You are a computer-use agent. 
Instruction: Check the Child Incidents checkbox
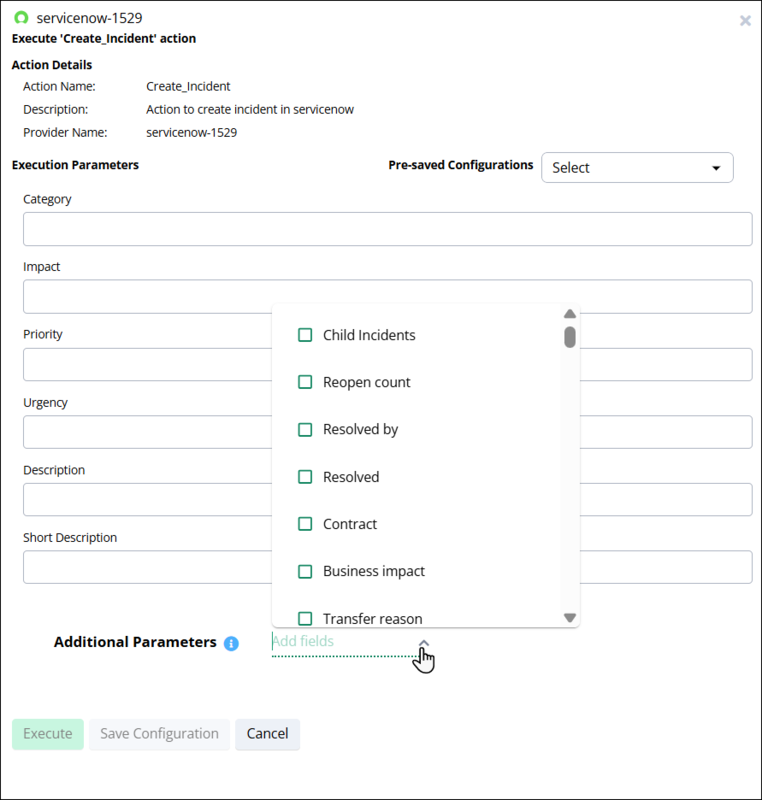tap(305, 335)
